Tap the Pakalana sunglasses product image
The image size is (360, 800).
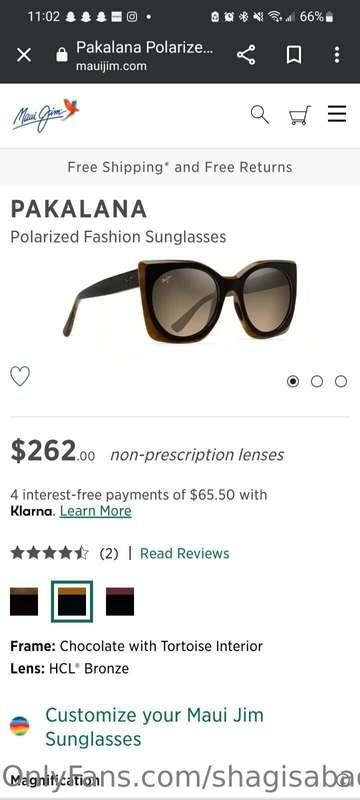[x=179, y=299]
